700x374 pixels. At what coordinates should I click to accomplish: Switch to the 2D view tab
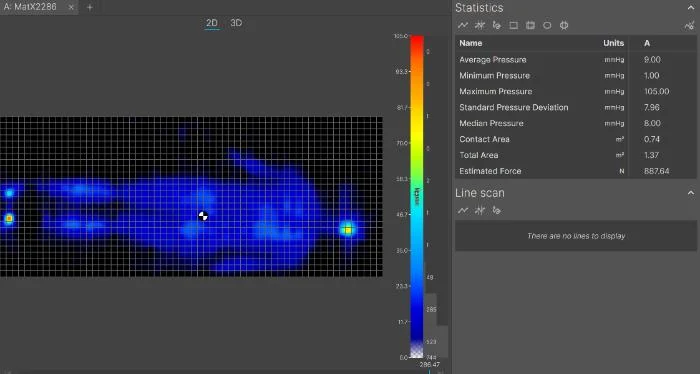[x=212, y=23]
